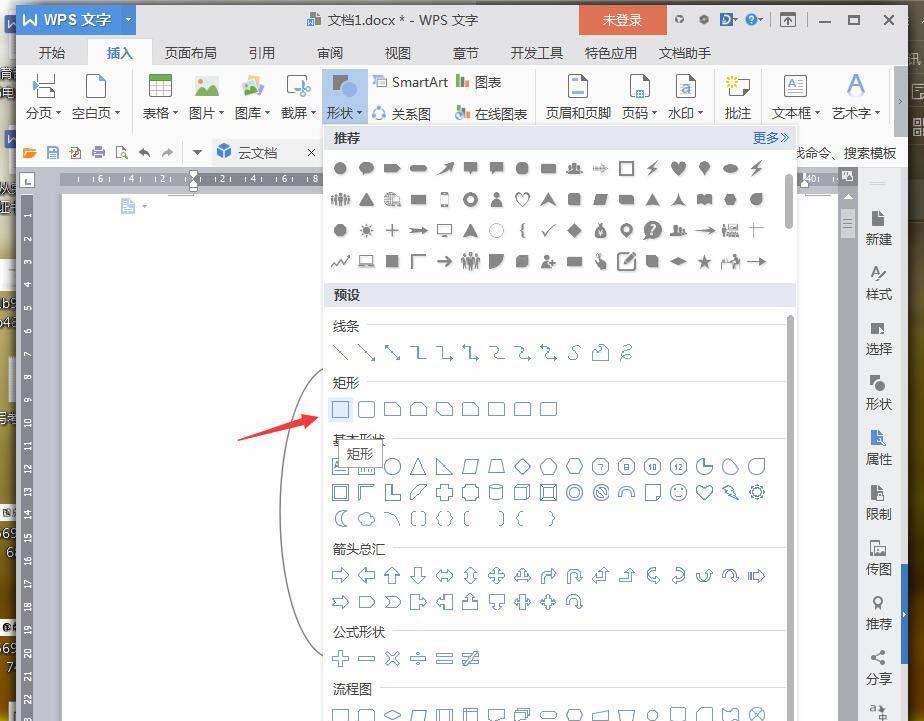Pick the smiley face basic shape
Viewport: 924px width, 721px height.
[x=678, y=492]
